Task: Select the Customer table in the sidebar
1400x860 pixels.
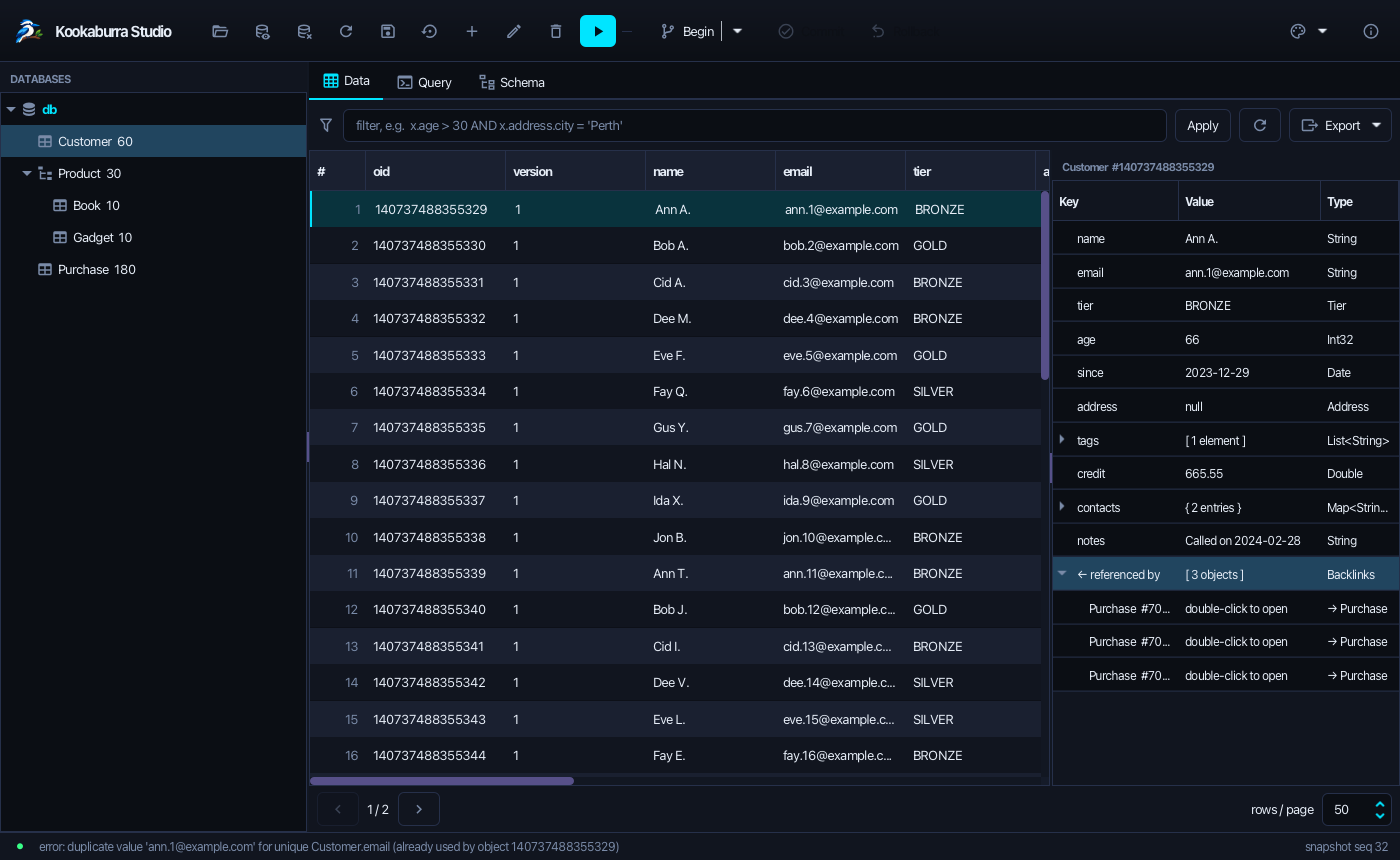Action: click(x=153, y=141)
